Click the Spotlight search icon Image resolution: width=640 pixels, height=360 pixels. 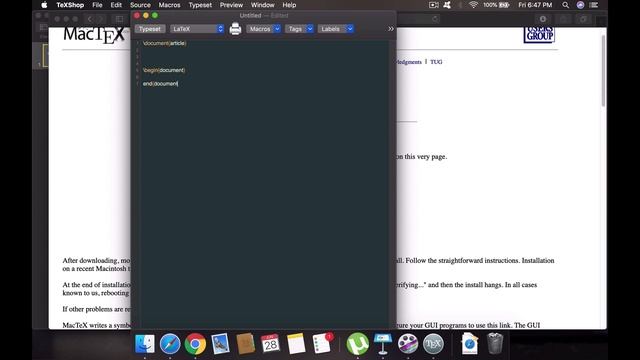(565, 5)
